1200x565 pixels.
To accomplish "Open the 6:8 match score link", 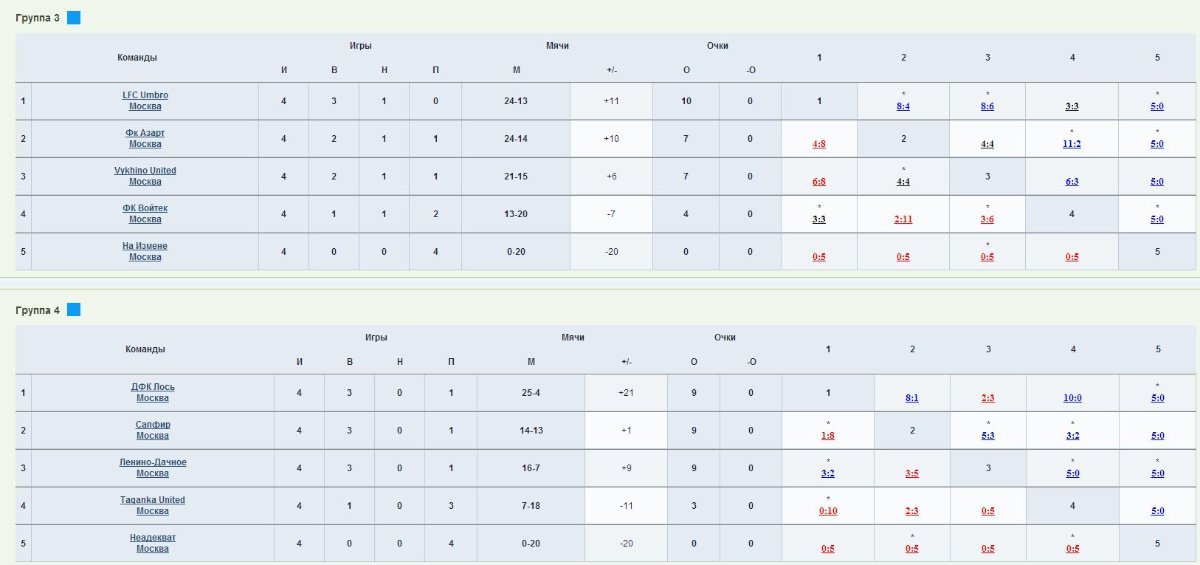I will pos(819,182).
